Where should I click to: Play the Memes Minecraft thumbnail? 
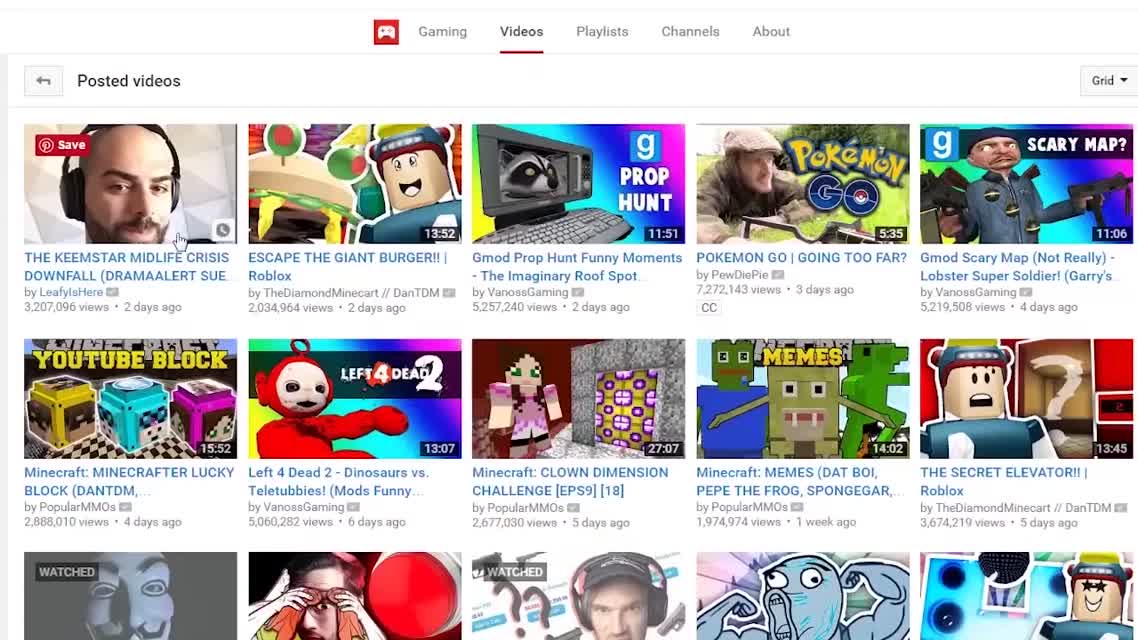(x=803, y=398)
